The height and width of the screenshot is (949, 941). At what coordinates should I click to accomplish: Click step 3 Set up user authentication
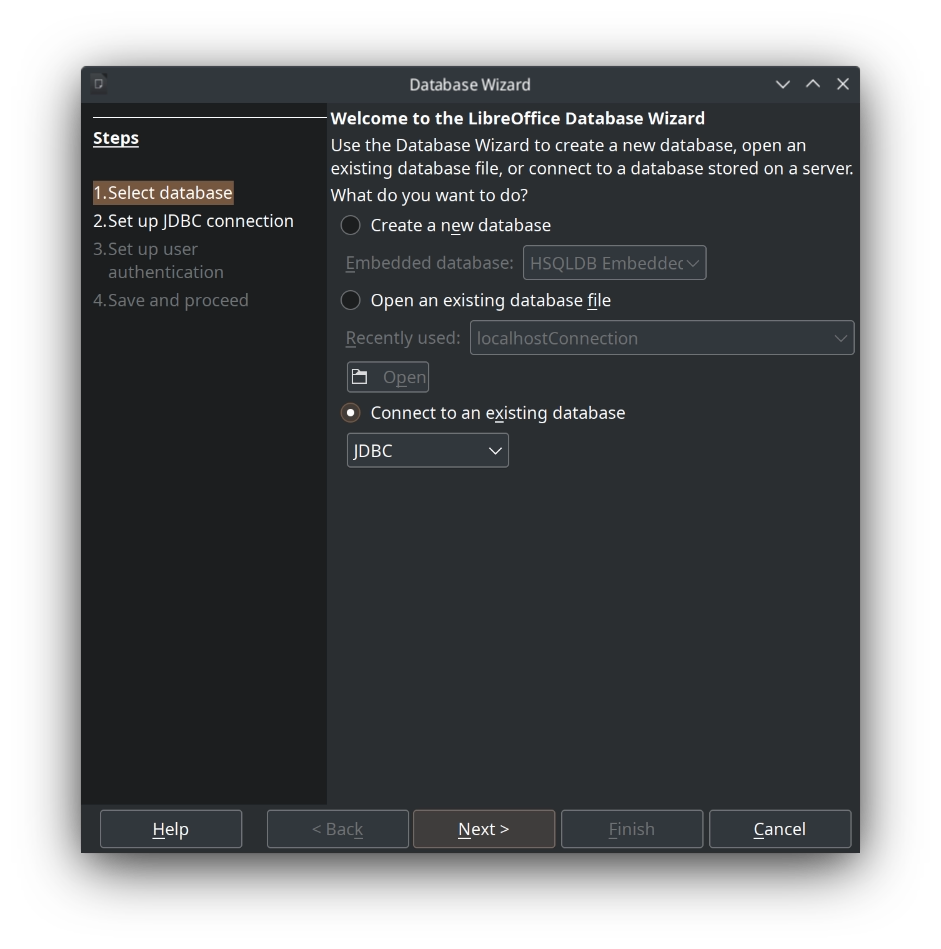tap(159, 260)
